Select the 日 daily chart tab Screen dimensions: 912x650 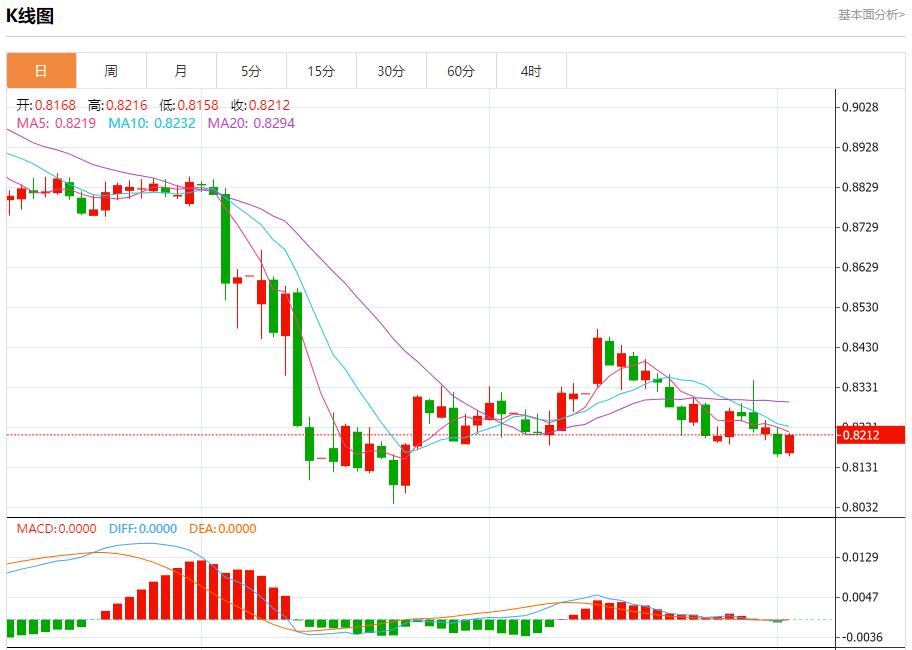pyautogui.click(x=41, y=71)
